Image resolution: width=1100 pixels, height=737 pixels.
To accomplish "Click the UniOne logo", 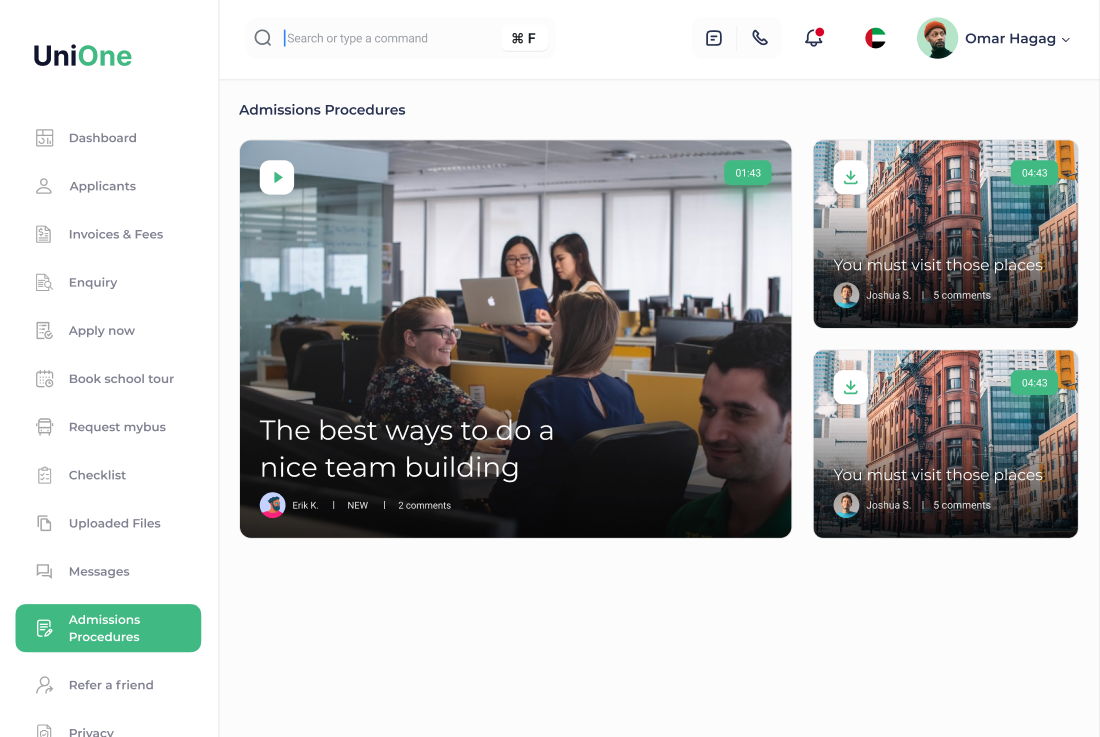I will pos(82,56).
